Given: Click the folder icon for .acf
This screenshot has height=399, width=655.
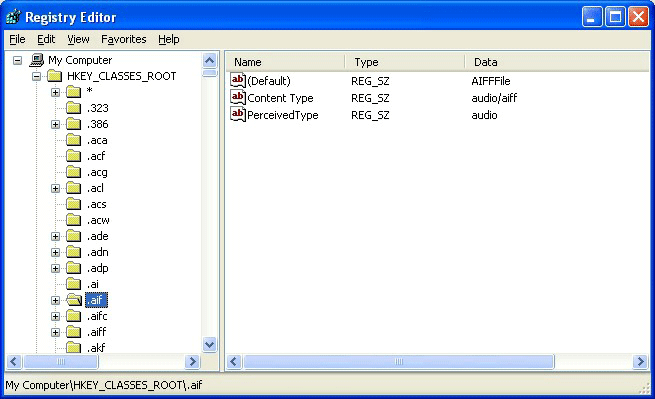Looking at the screenshot, I should click(x=74, y=156).
